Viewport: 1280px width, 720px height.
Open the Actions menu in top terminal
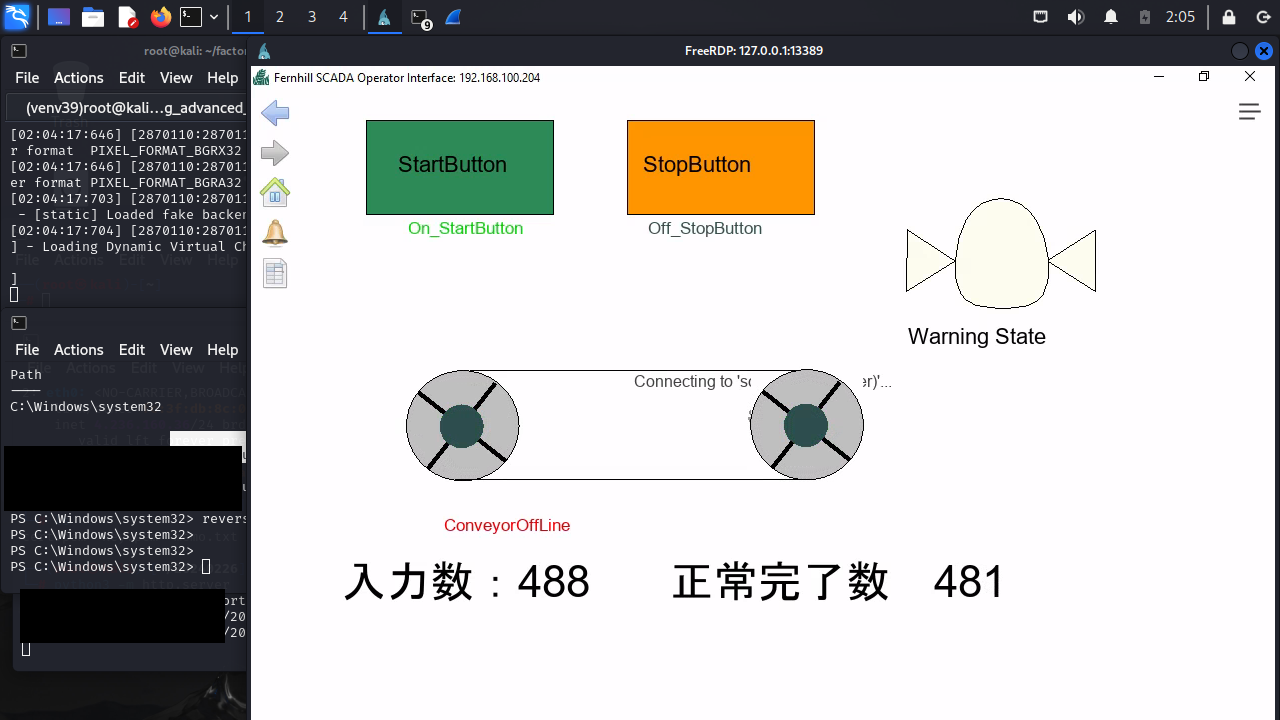pos(78,78)
